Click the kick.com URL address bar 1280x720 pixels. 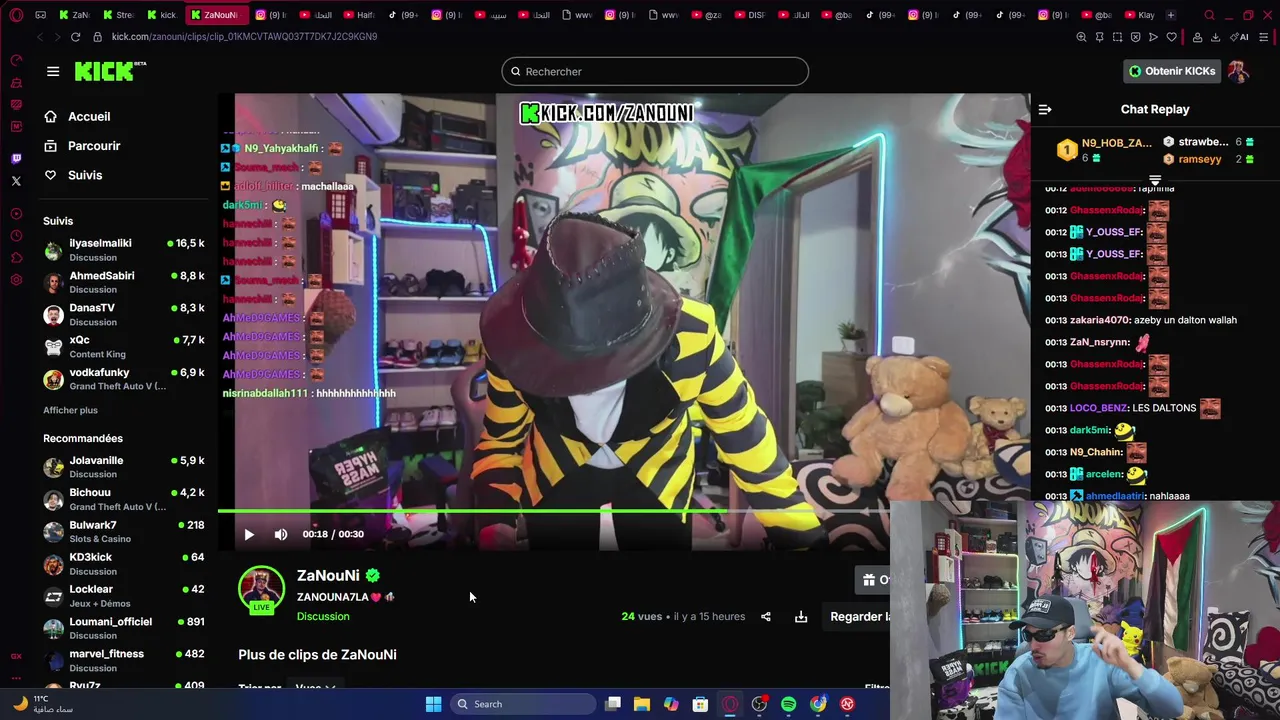pos(244,37)
